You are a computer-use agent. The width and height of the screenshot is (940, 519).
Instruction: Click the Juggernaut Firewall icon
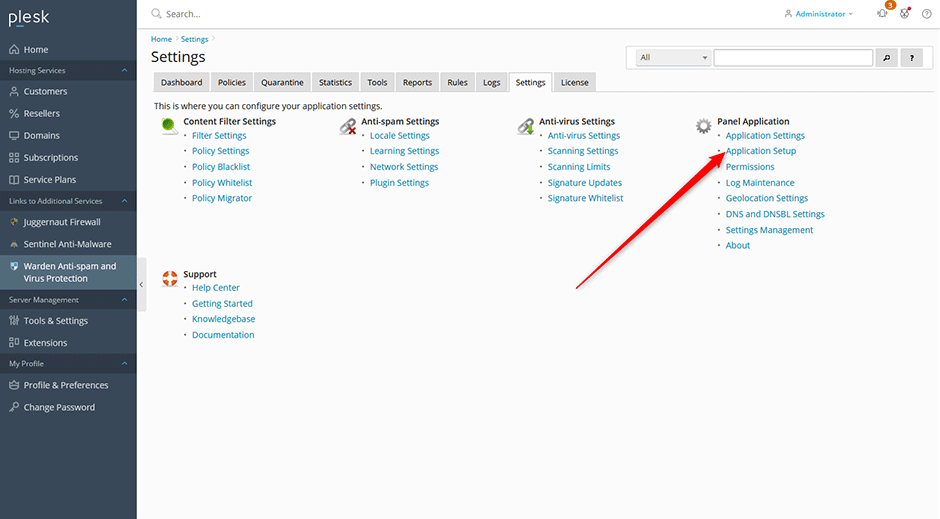[14, 222]
